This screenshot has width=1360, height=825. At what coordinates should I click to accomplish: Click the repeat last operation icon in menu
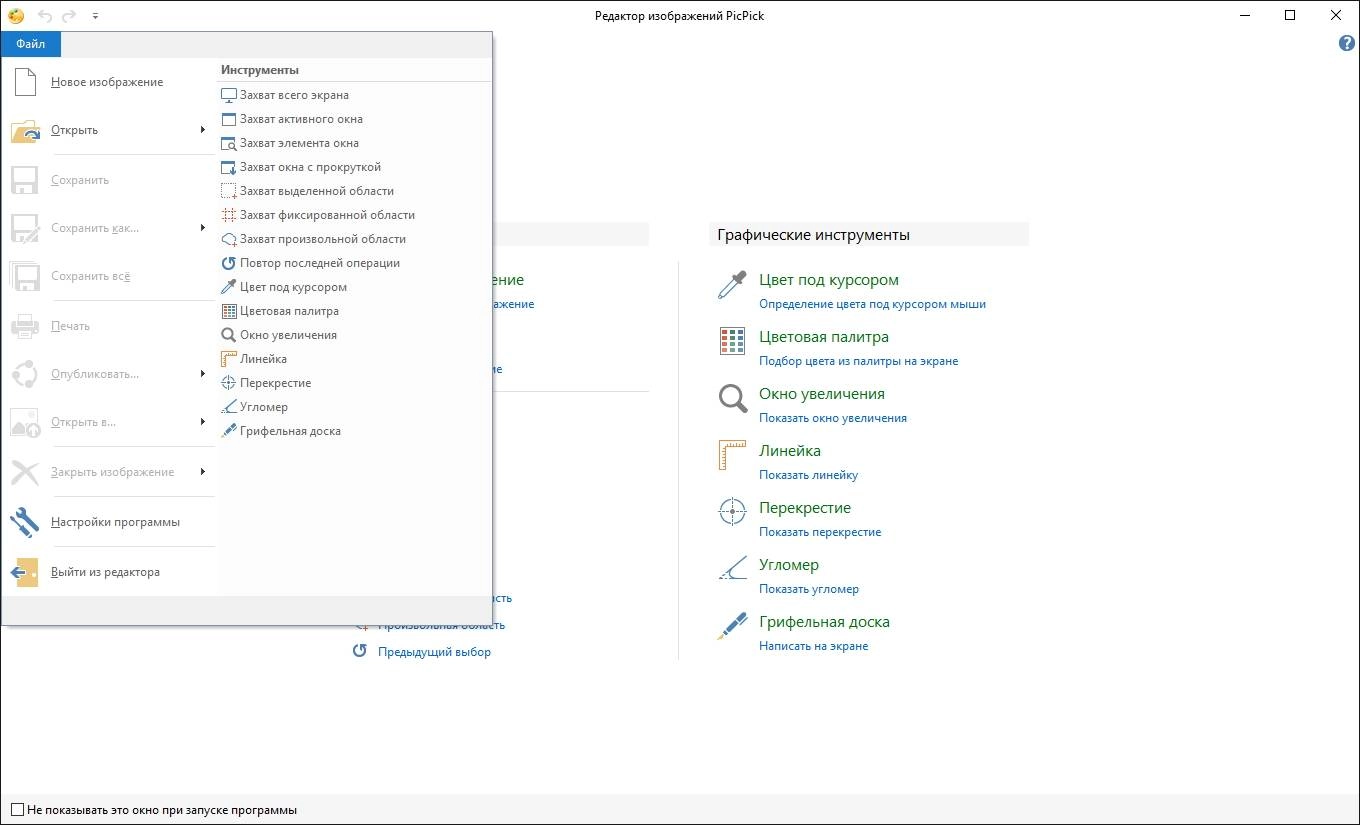[229, 264]
